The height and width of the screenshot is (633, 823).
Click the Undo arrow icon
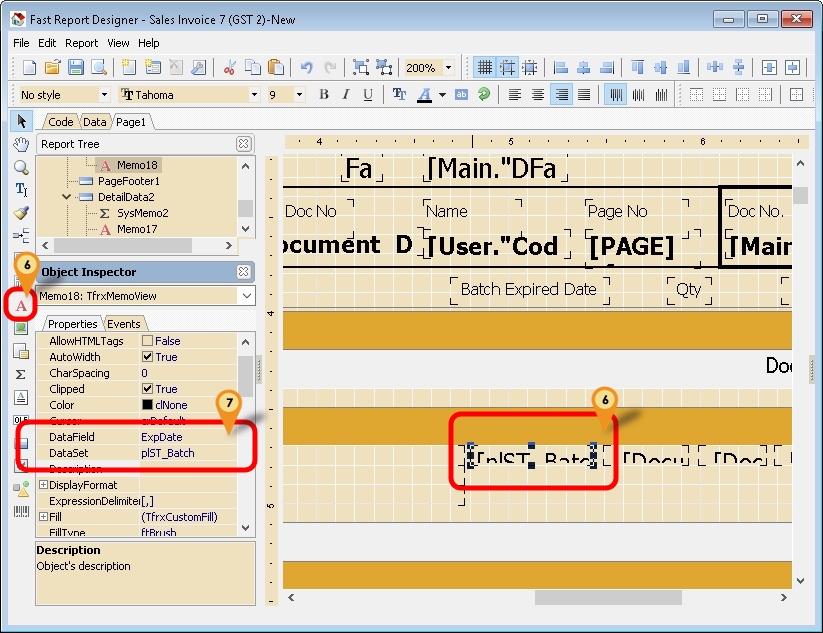pos(306,68)
